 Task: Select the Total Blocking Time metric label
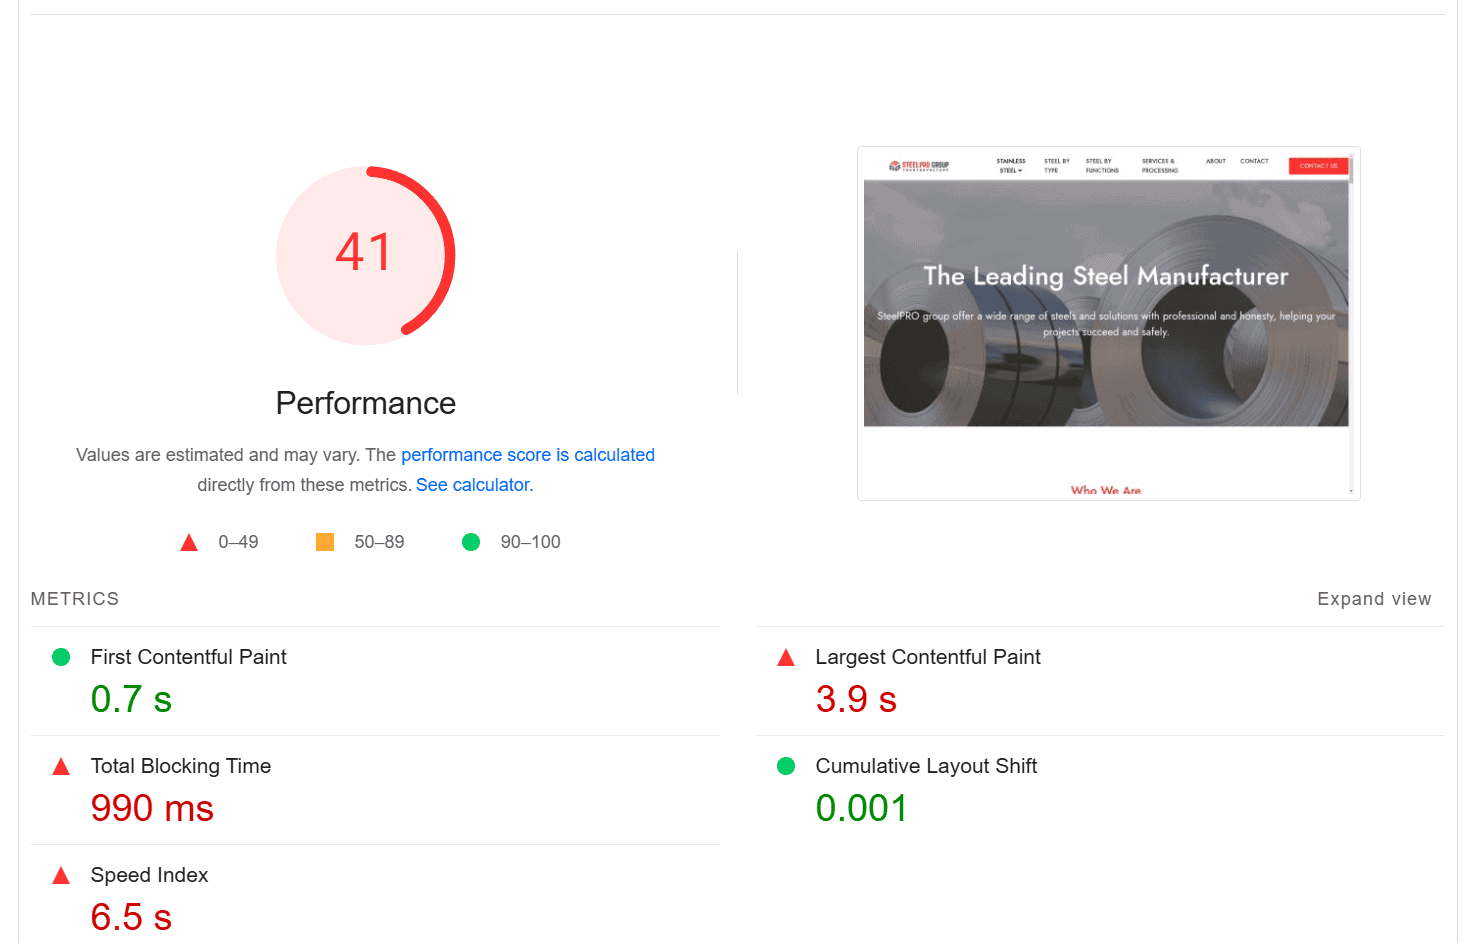coord(181,766)
